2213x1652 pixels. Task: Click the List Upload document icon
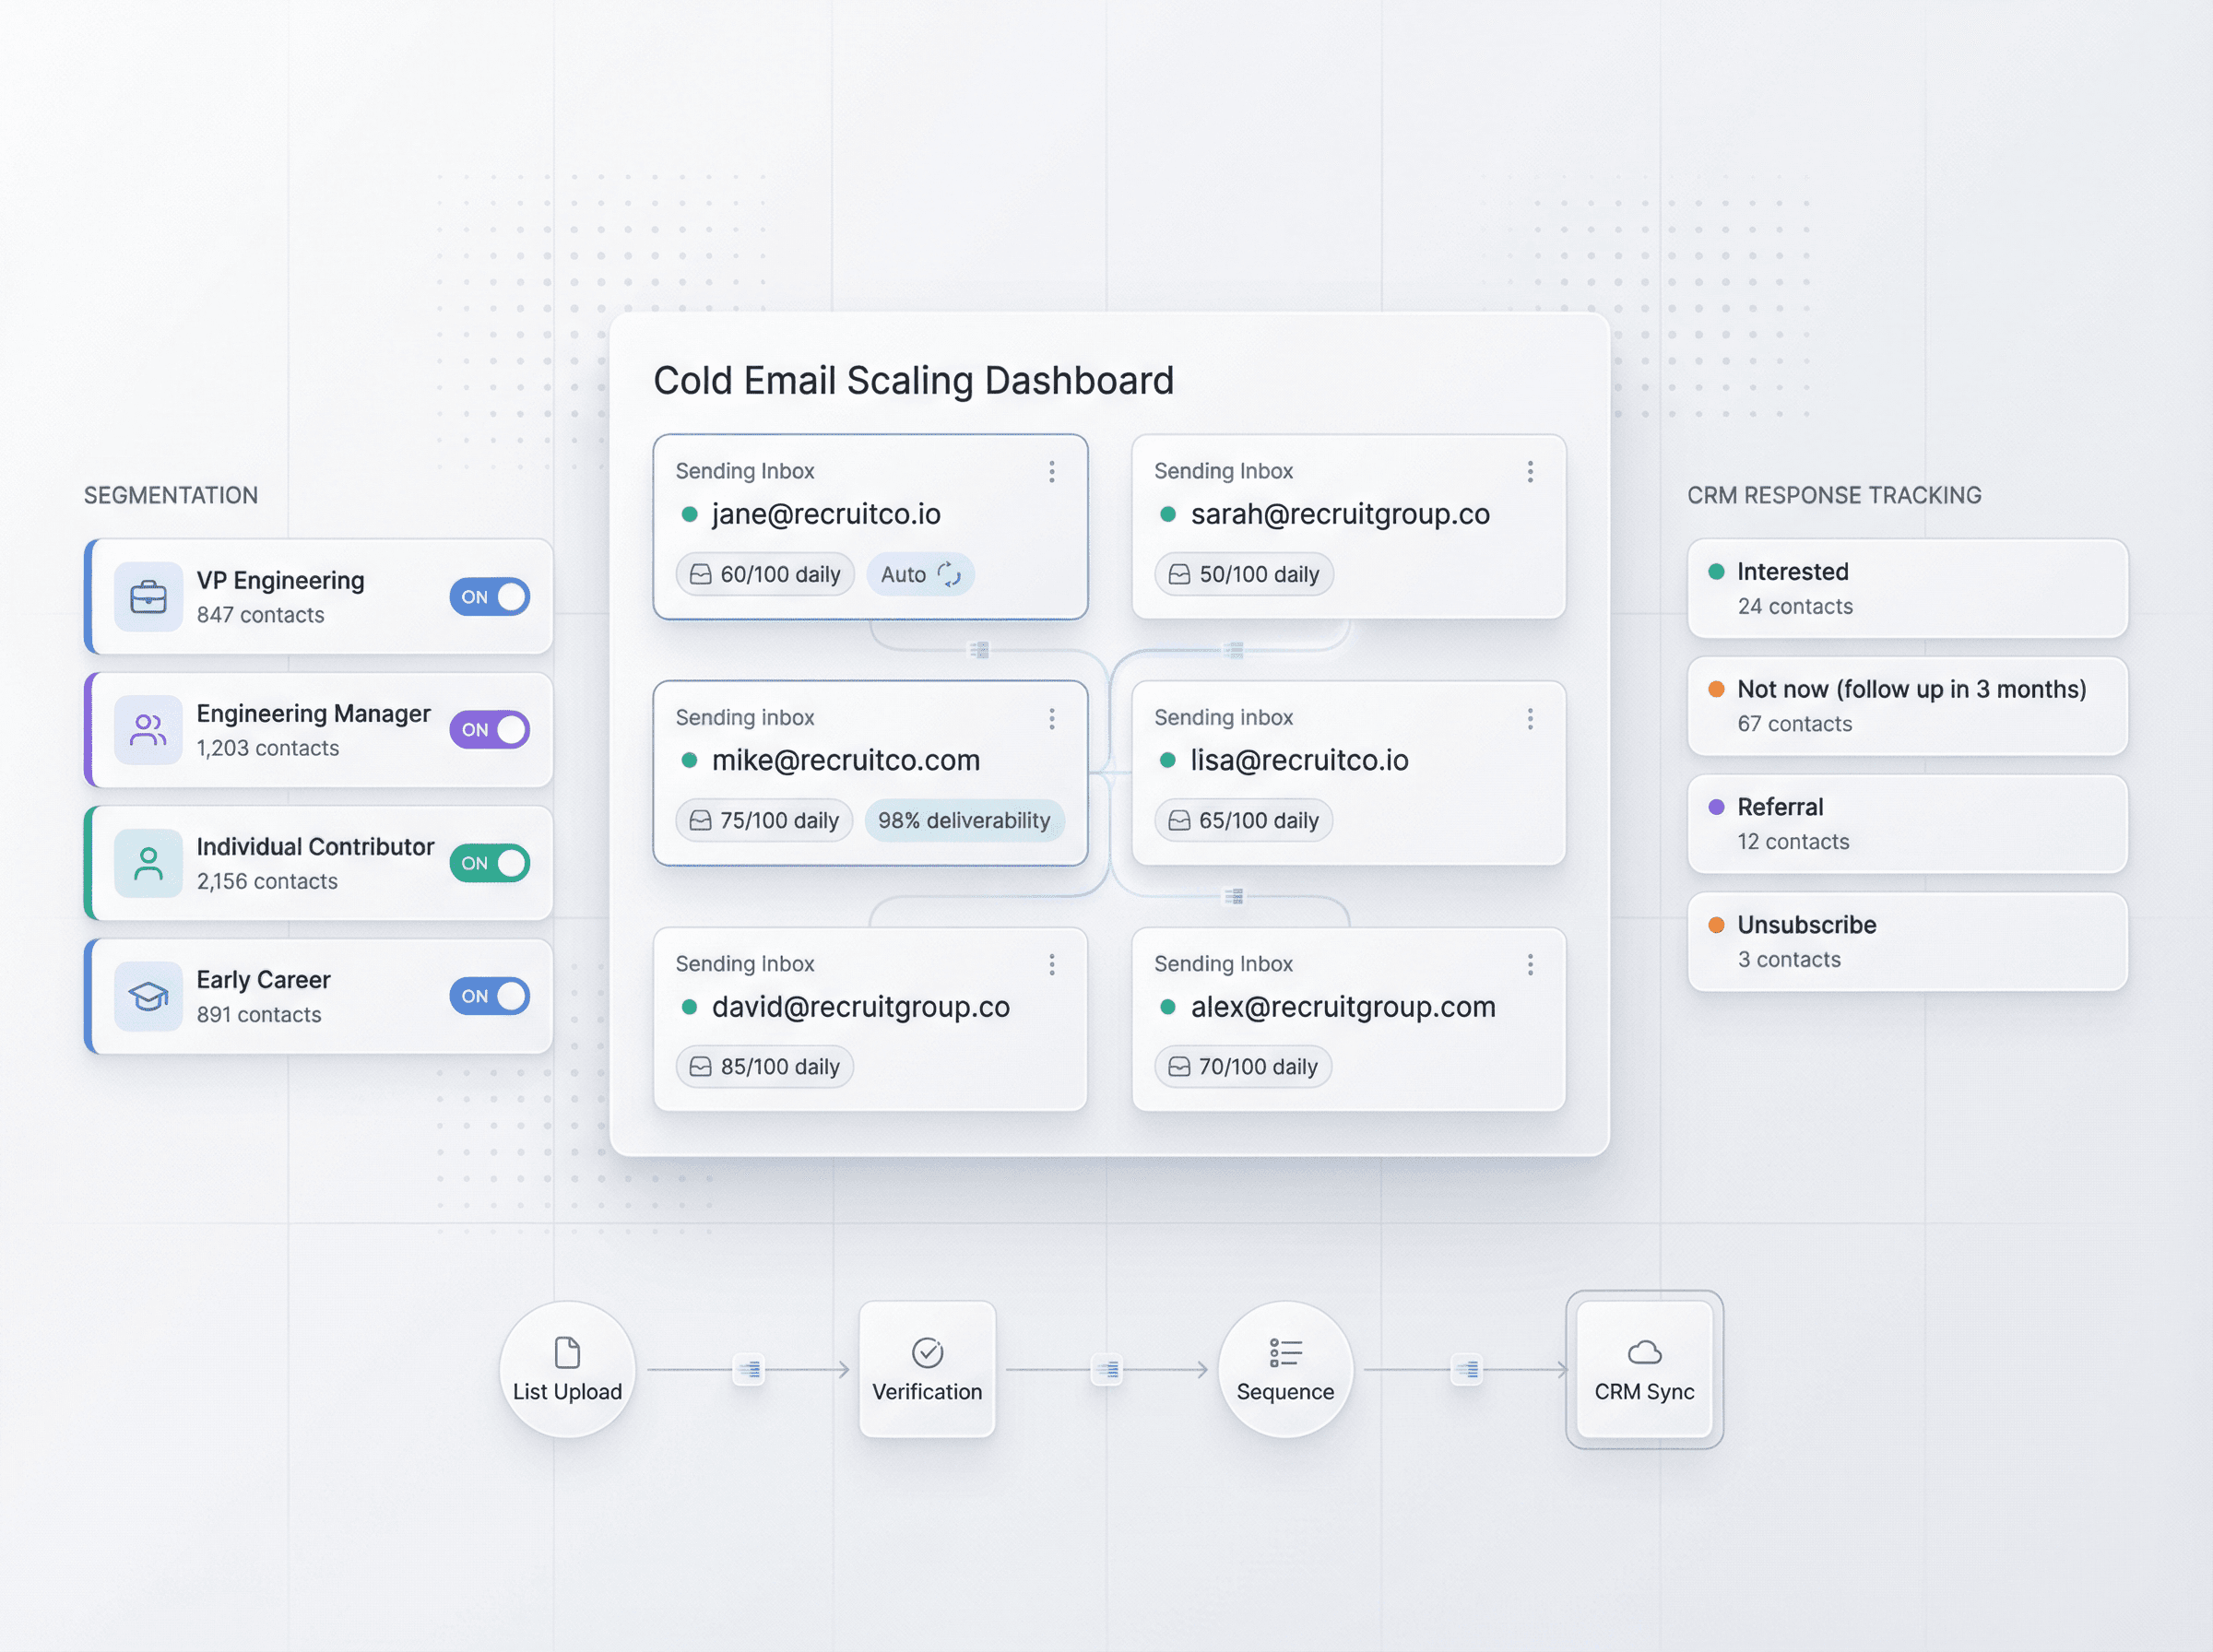click(567, 1352)
